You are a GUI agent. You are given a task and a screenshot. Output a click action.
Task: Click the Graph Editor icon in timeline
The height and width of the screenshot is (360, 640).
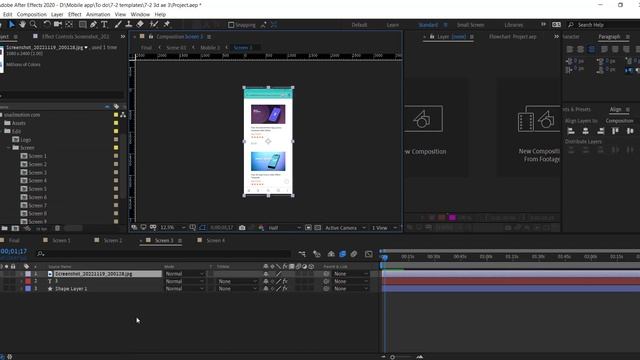tap(369, 254)
